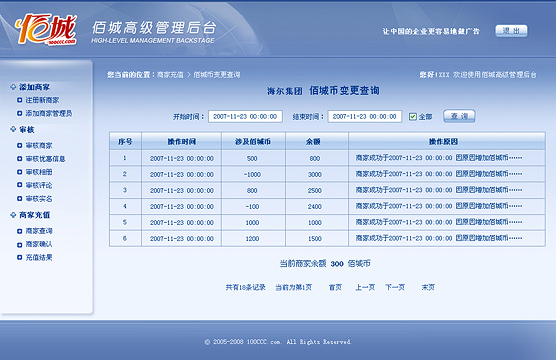This screenshot has width=556, height=360.
Task: Click the 共有18条记录 record count text
Action: pos(245,287)
